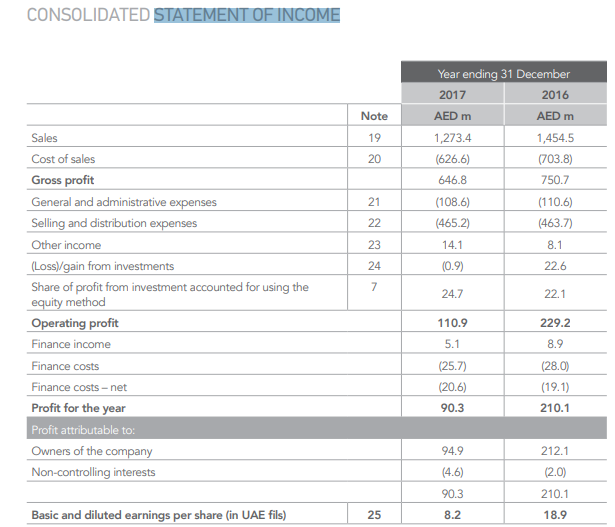Click the 2017 Other income value 14.1
Screen dimensions: 615x527
pos(452,244)
